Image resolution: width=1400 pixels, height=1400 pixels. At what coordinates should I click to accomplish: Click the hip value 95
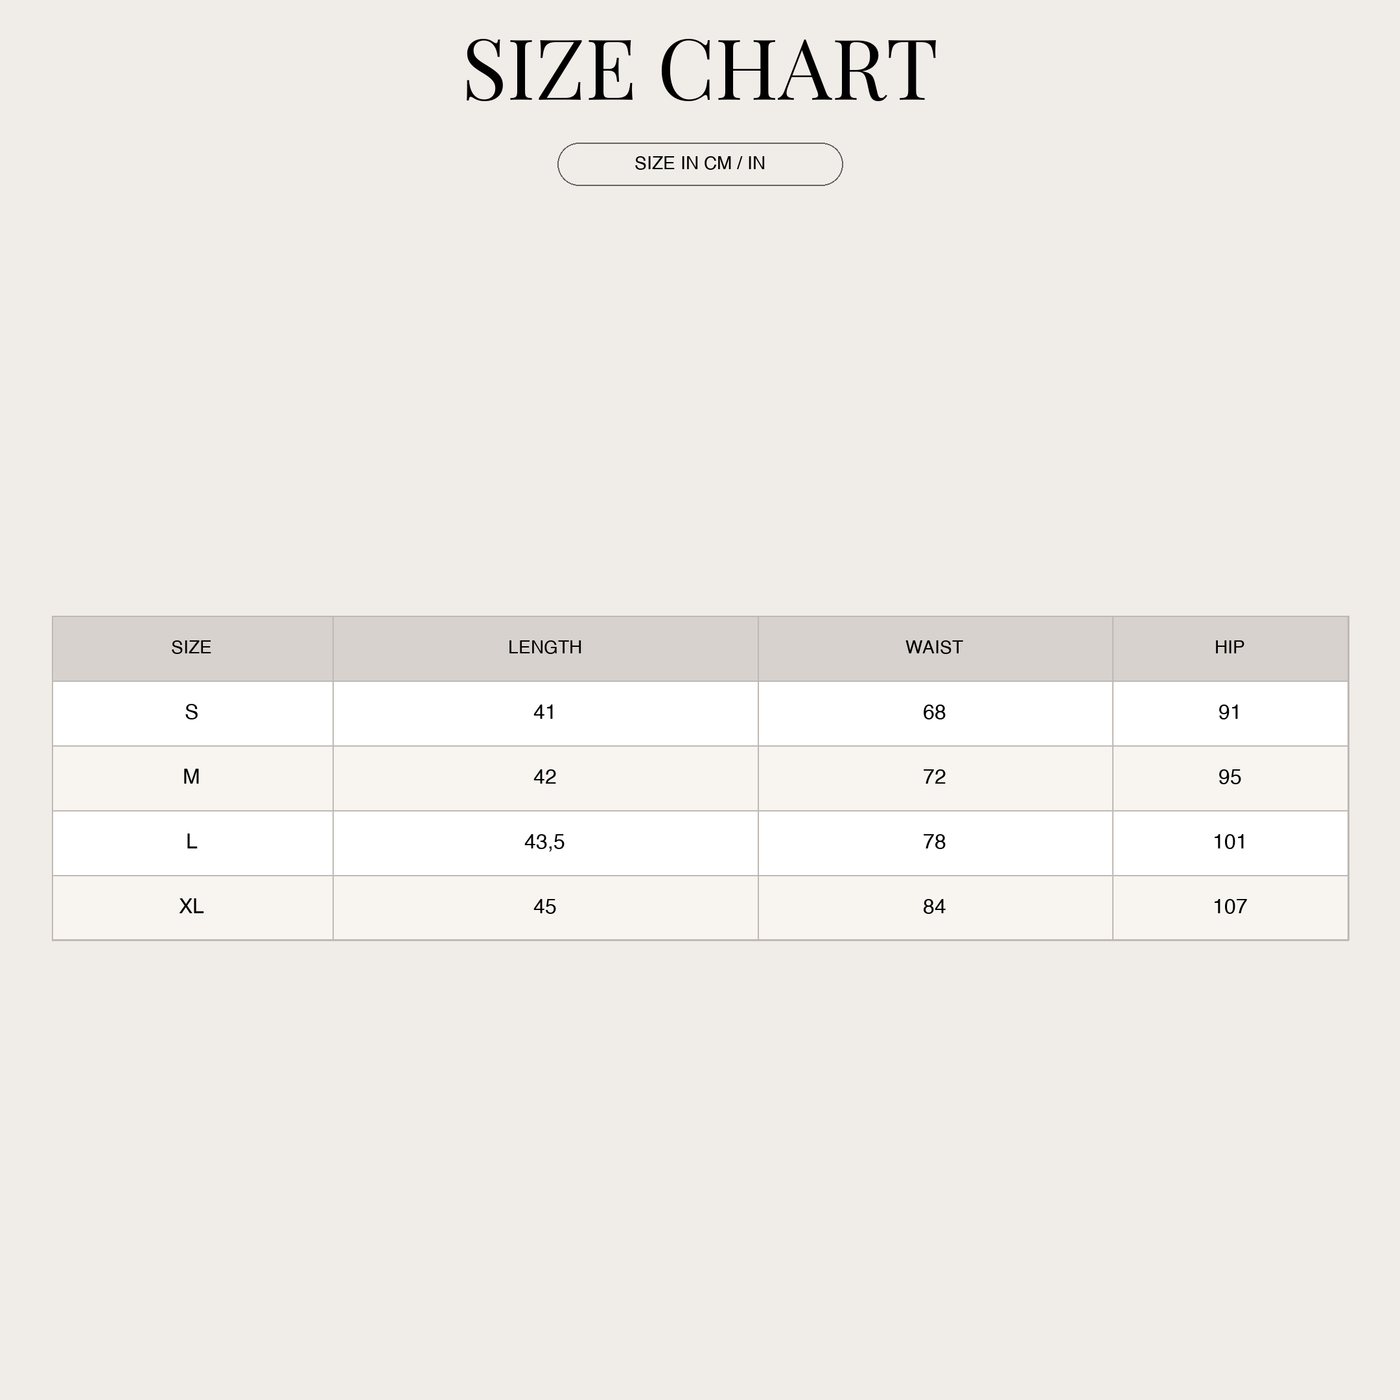coord(1230,777)
